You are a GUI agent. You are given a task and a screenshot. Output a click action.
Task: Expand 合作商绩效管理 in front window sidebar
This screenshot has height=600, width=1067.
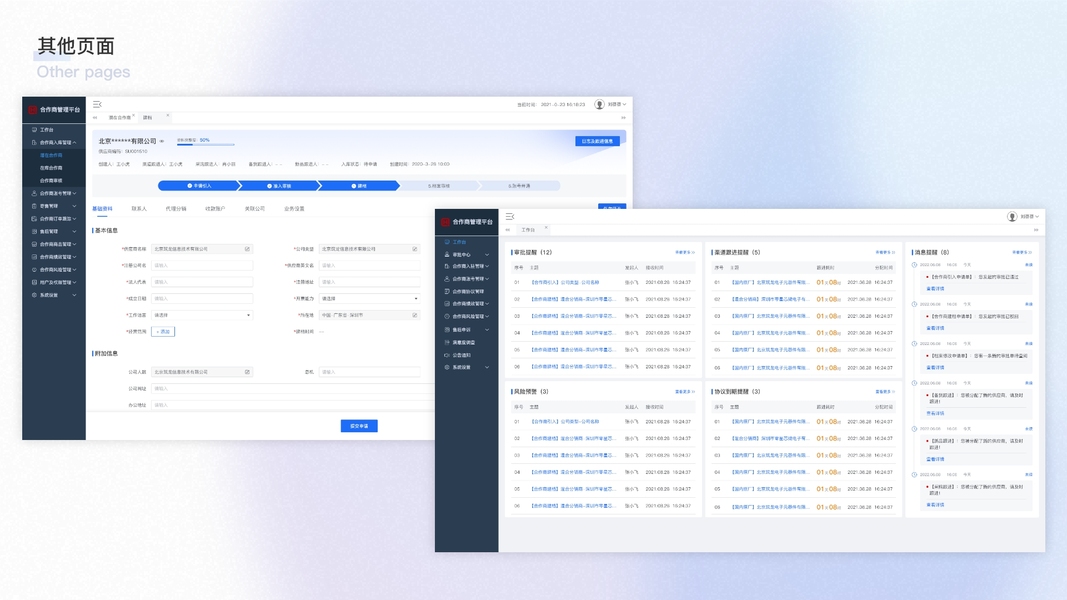coord(487,304)
